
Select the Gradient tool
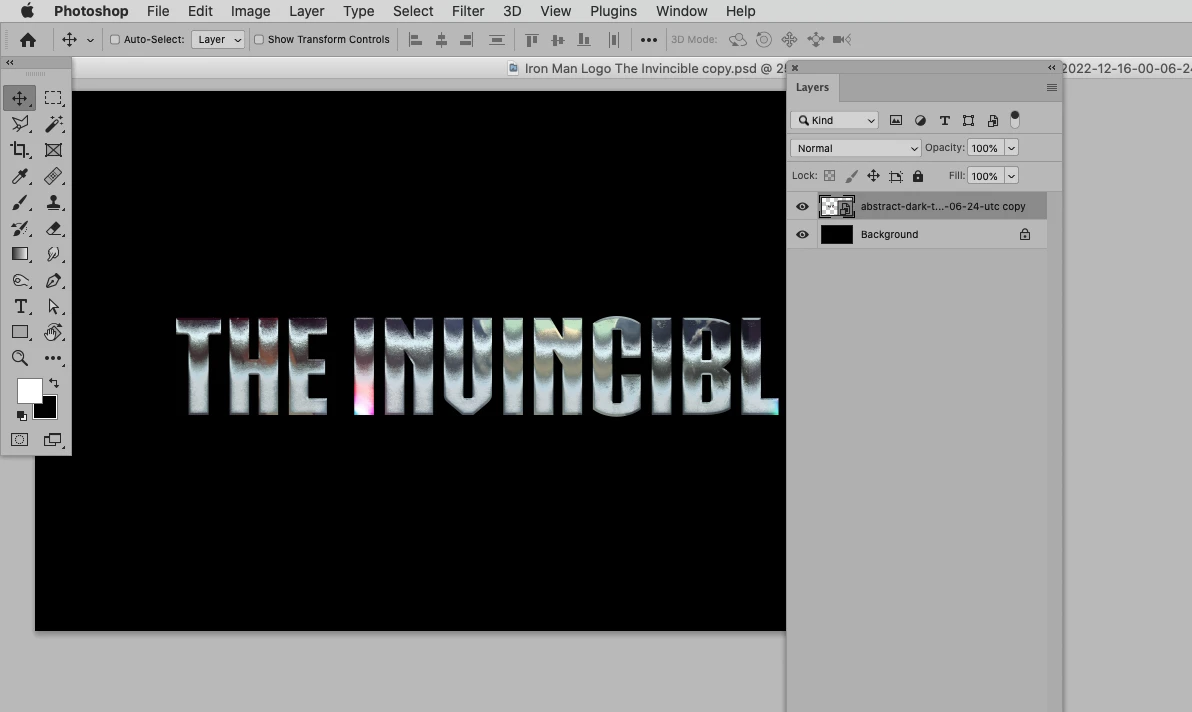pyautogui.click(x=20, y=254)
